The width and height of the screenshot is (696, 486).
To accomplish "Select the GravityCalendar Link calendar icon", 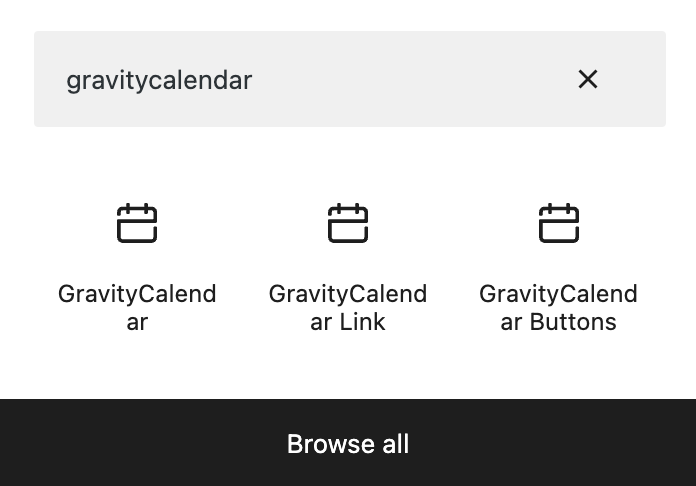I will coord(348,223).
